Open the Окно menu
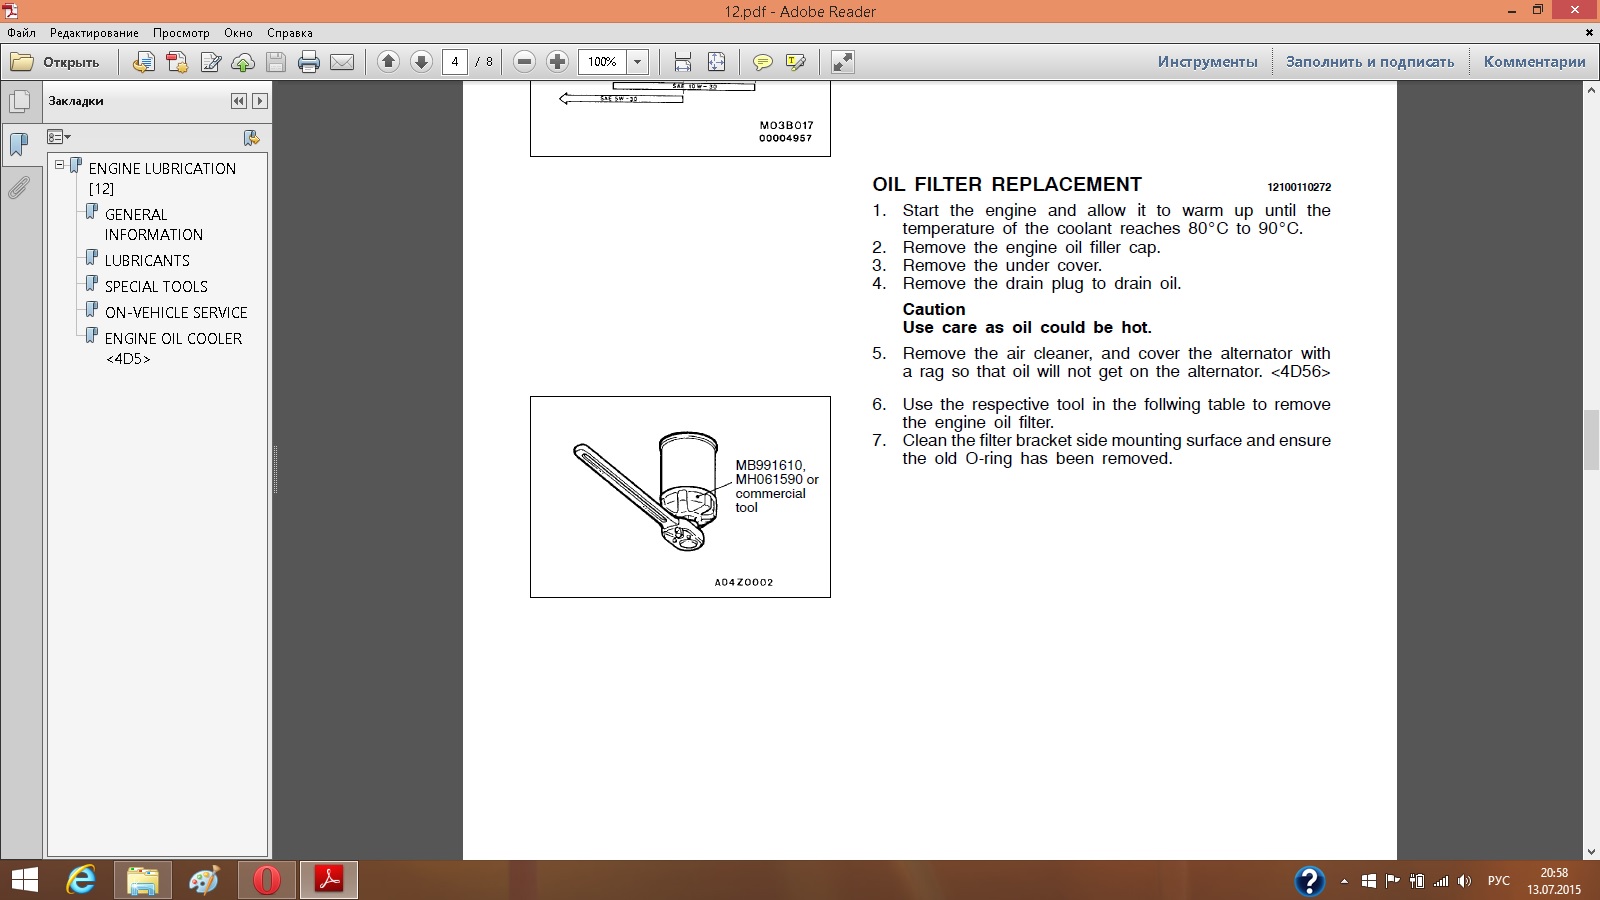 [x=238, y=33]
